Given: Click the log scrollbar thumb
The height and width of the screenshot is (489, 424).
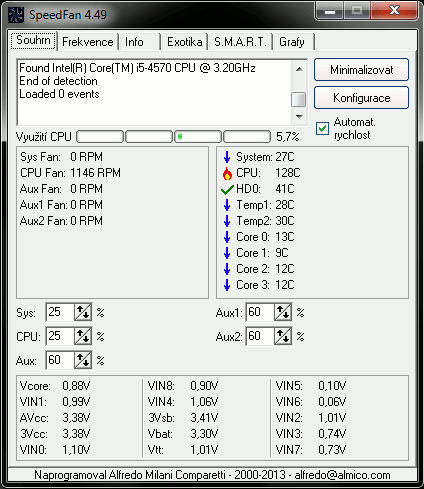Looking at the screenshot, I should [299, 99].
